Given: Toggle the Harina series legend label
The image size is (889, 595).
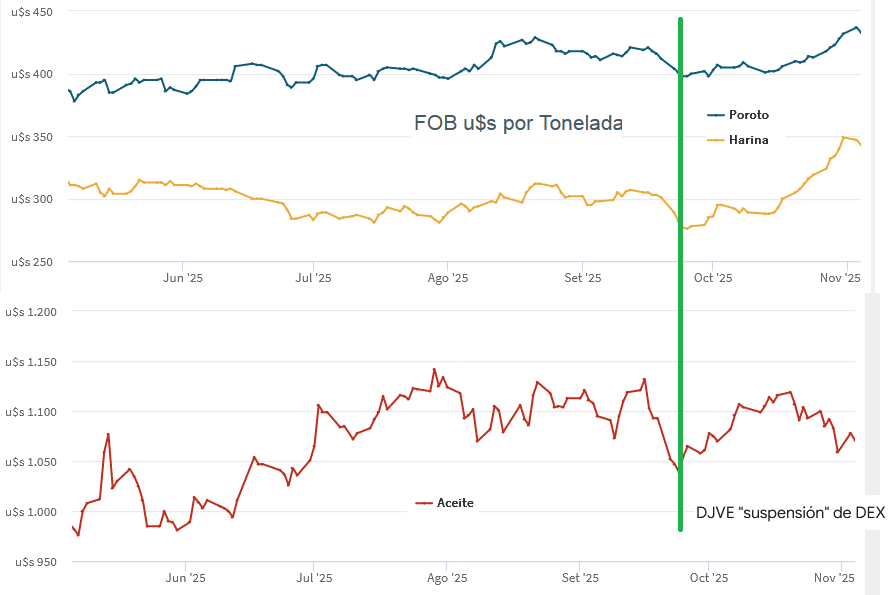Looking at the screenshot, I should click(748, 140).
